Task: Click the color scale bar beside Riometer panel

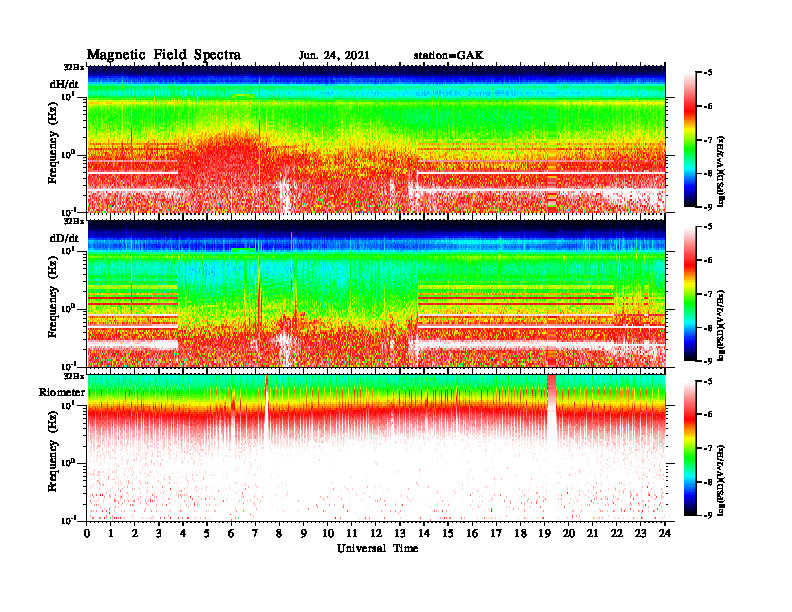Action: click(x=689, y=448)
